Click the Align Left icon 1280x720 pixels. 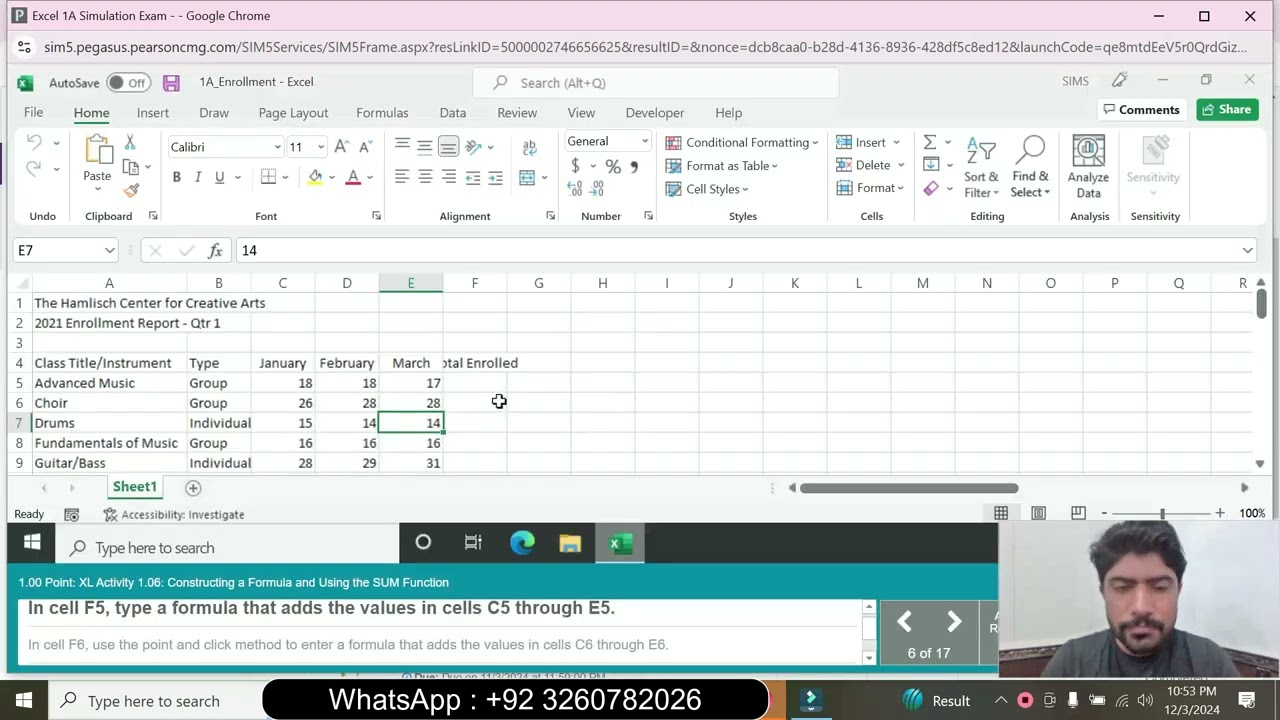pos(402,177)
